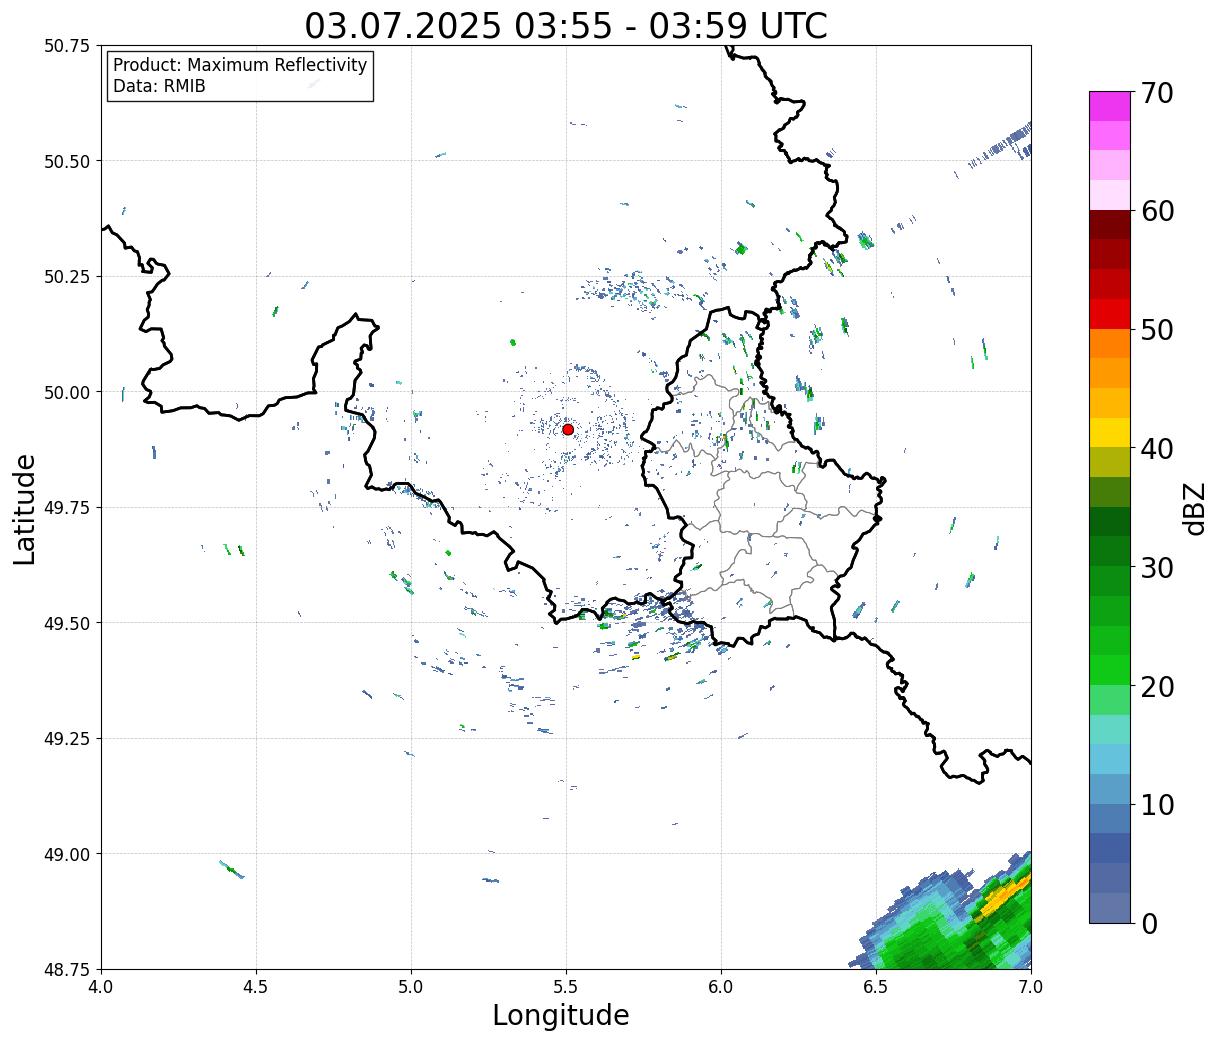Click latitude tick label 50.00
The image size is (1219, 1040).
click(x=67, y=392)
